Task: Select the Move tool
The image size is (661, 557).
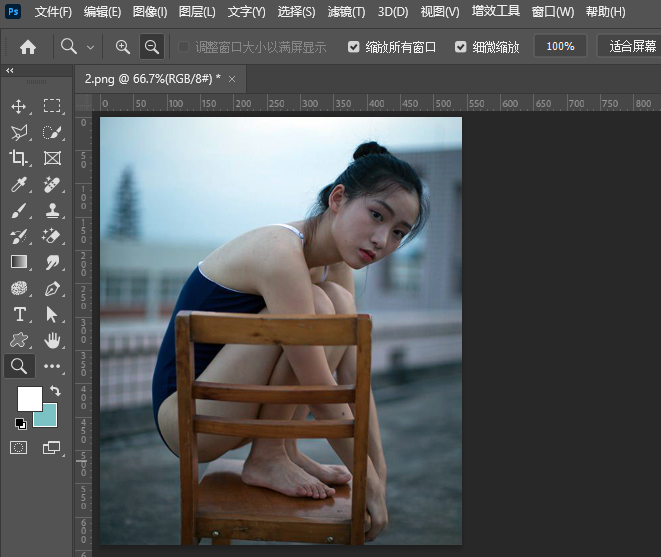Action: pos(19,106)
